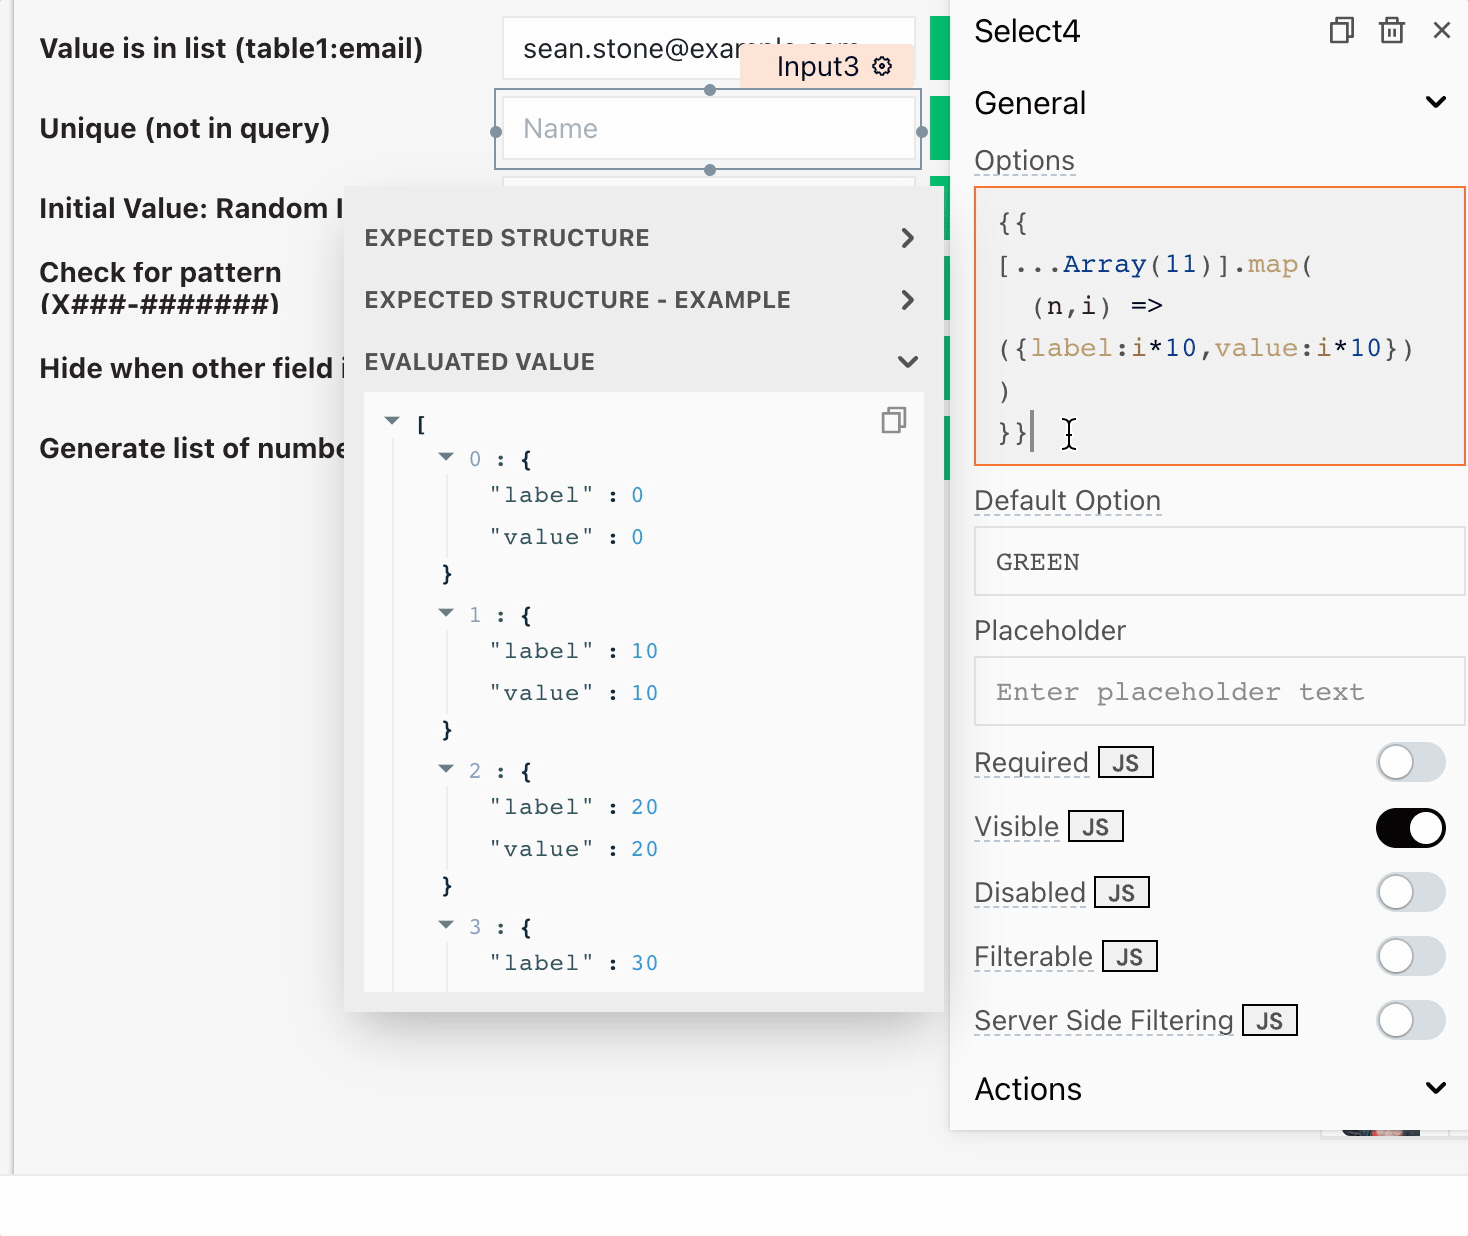Enable the Required toggle
1468x1236 pixels.
pos(1410,763)
